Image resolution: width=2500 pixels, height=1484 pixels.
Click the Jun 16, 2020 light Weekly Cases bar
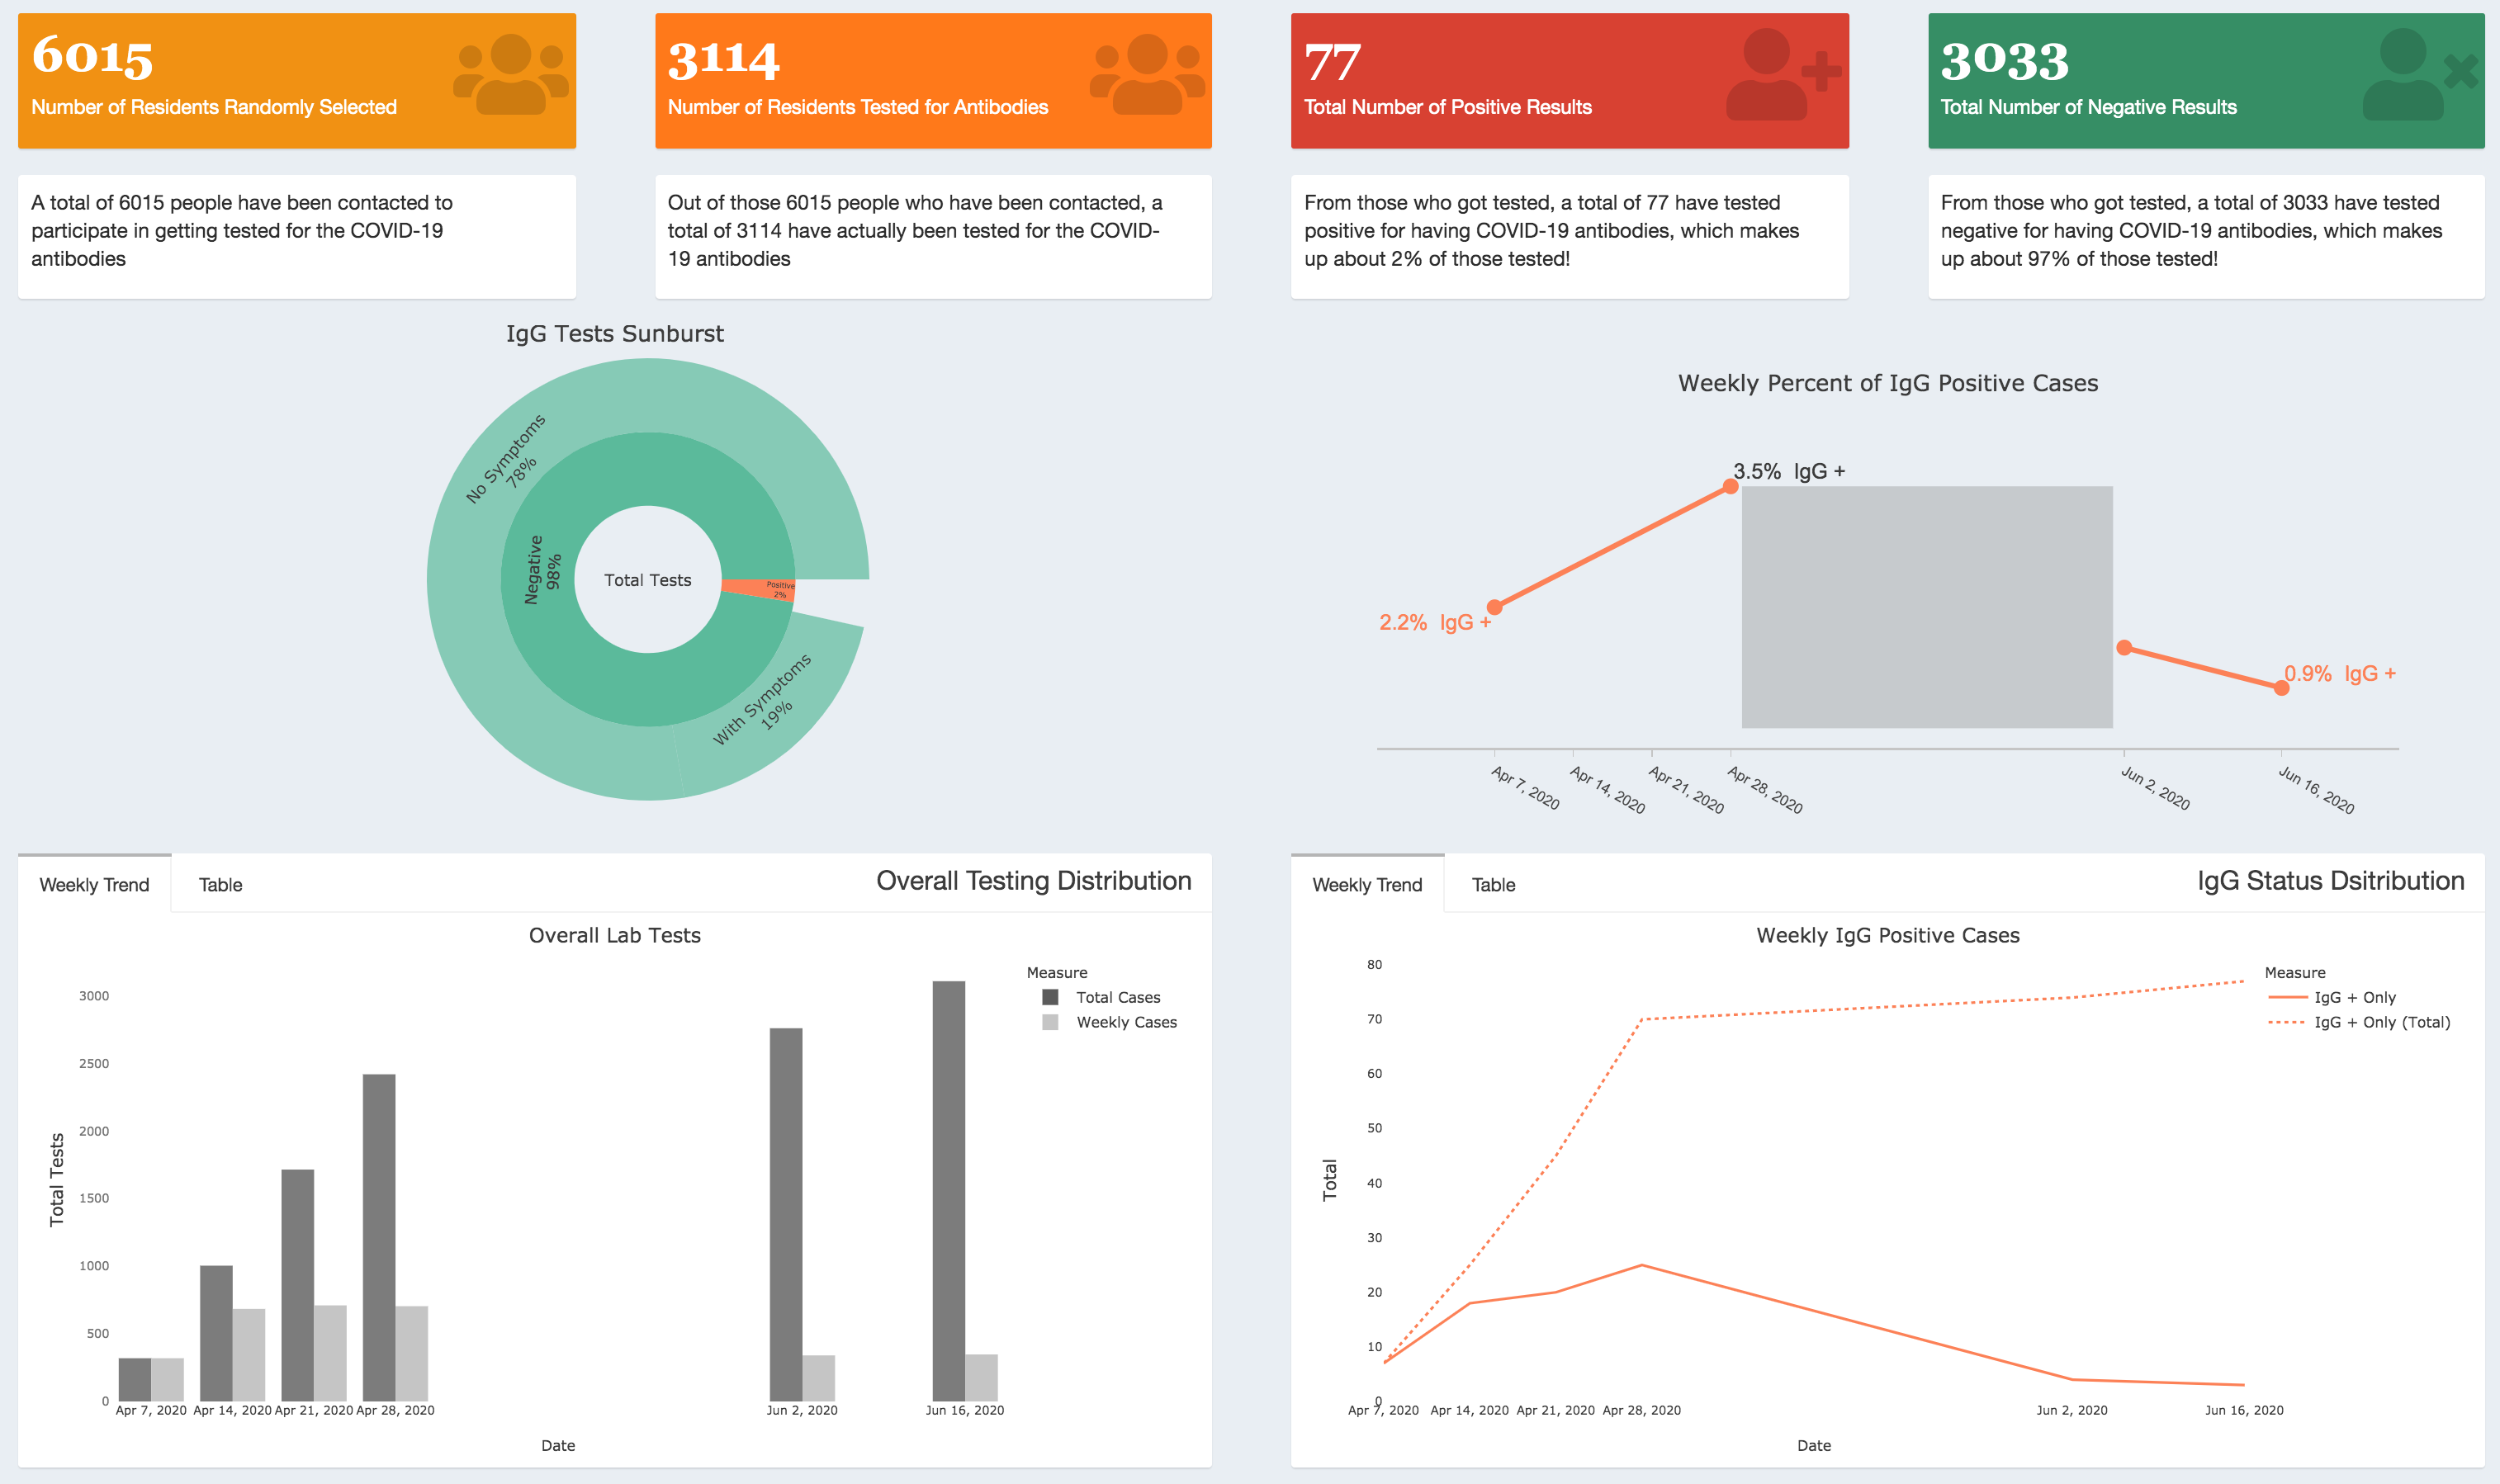pos(982,1378)
